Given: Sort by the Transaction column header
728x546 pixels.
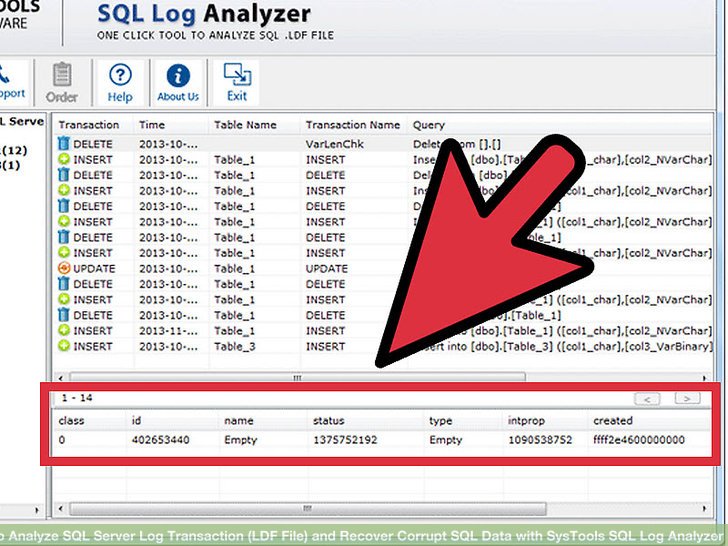Looking at the screenshot, I should (89, 125).
